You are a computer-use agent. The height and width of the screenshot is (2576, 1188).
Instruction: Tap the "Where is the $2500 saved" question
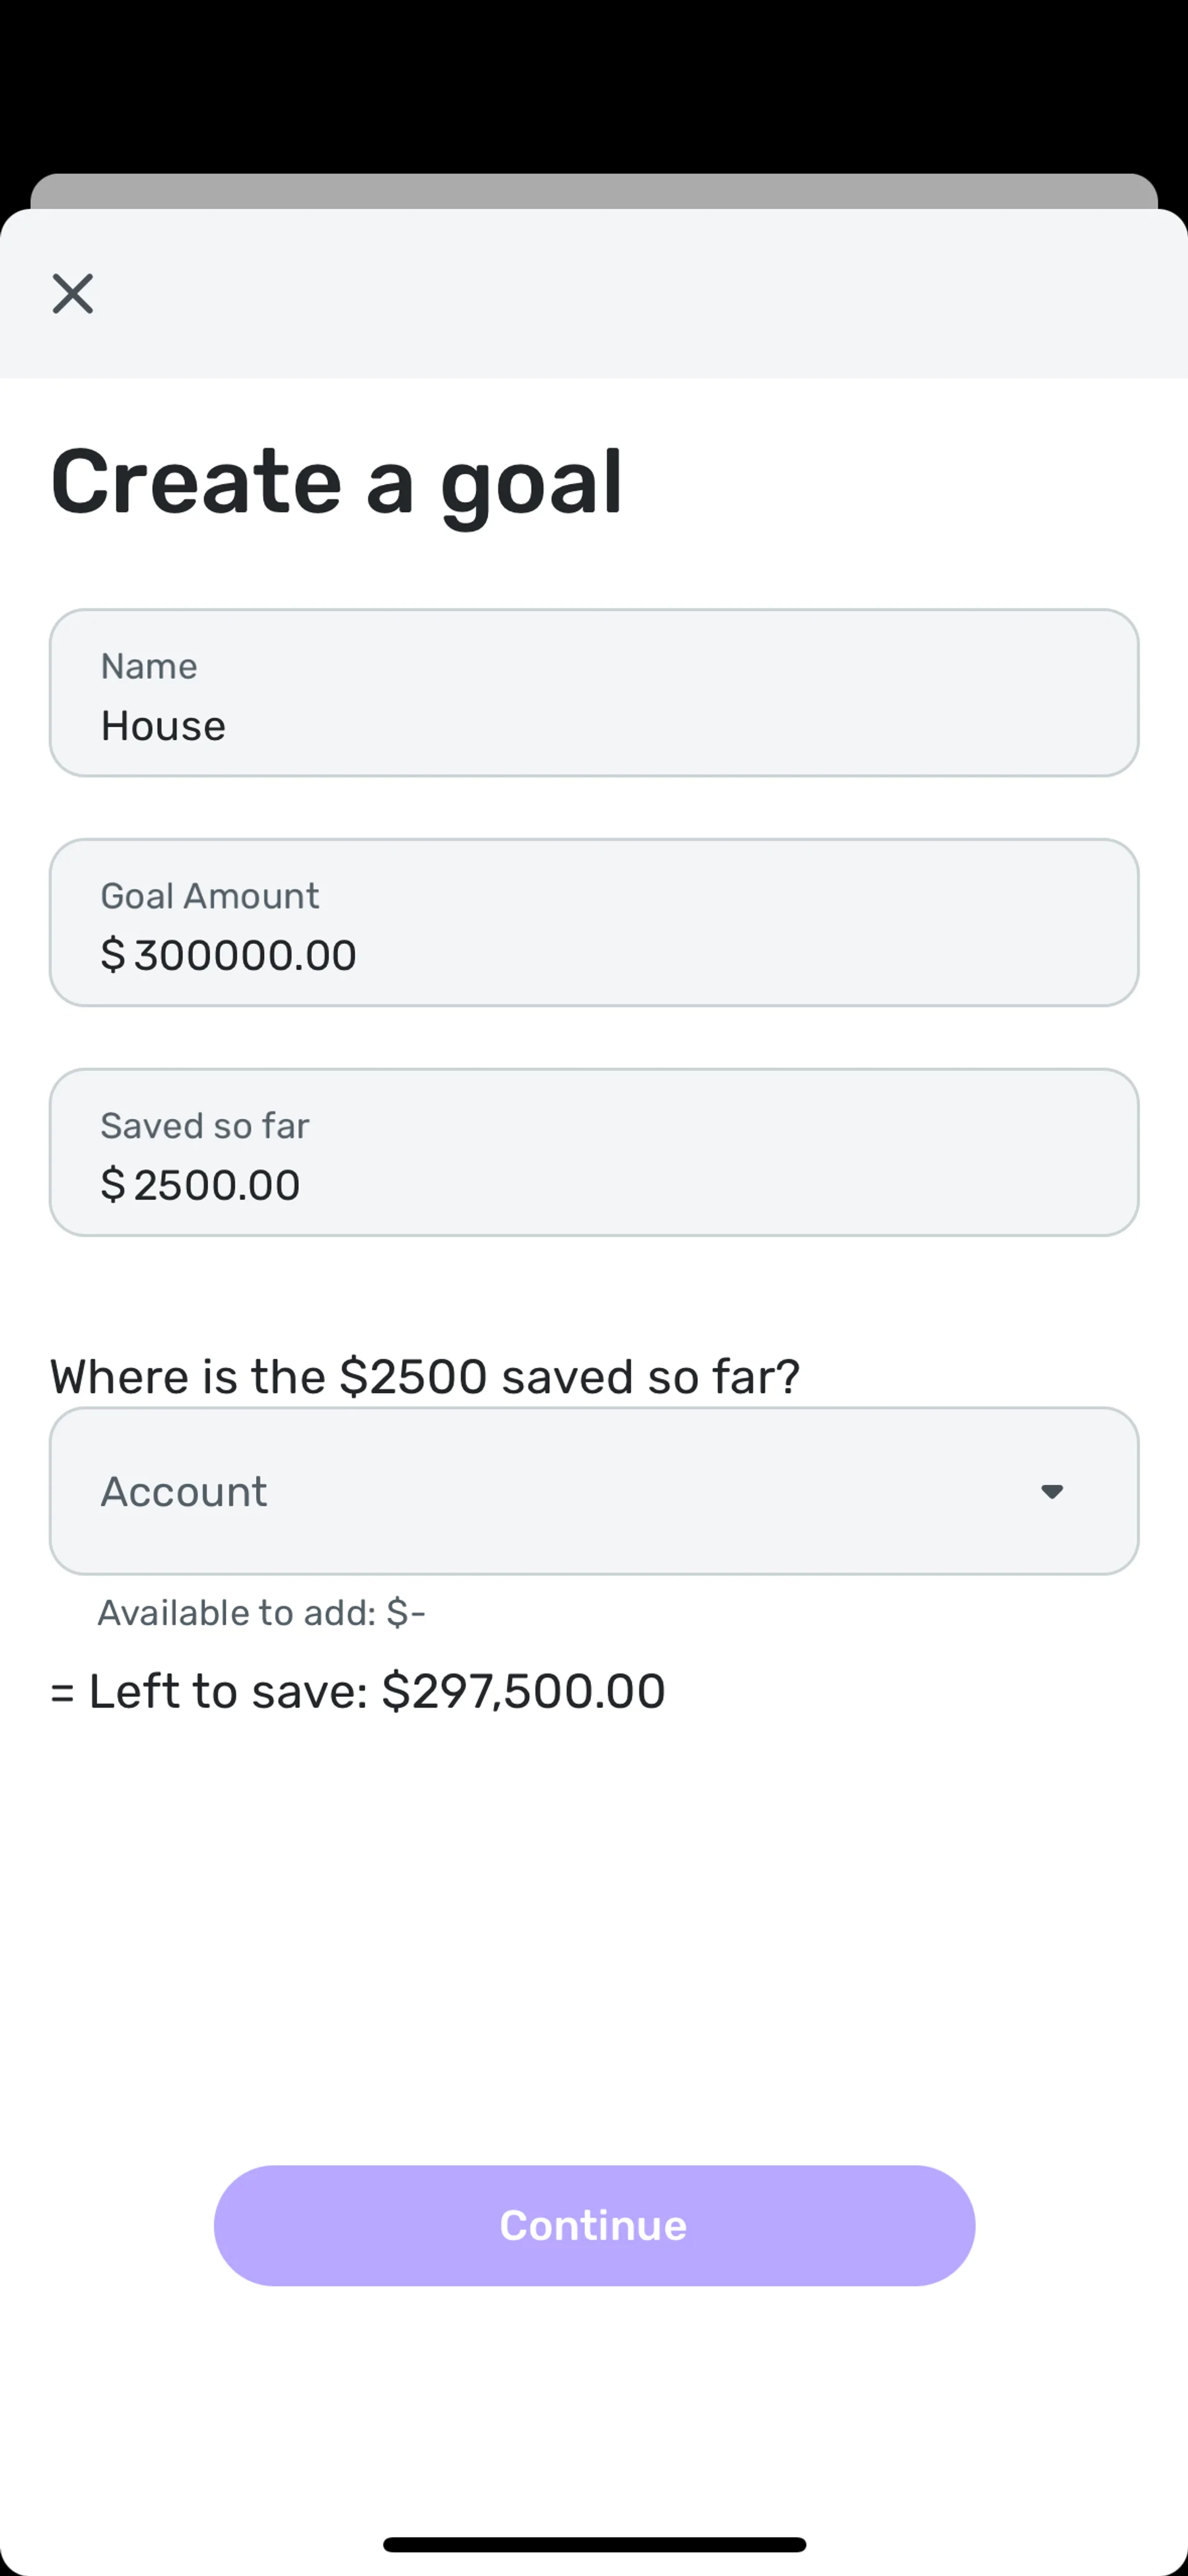pyautogui.click(x=425, y=1377)
